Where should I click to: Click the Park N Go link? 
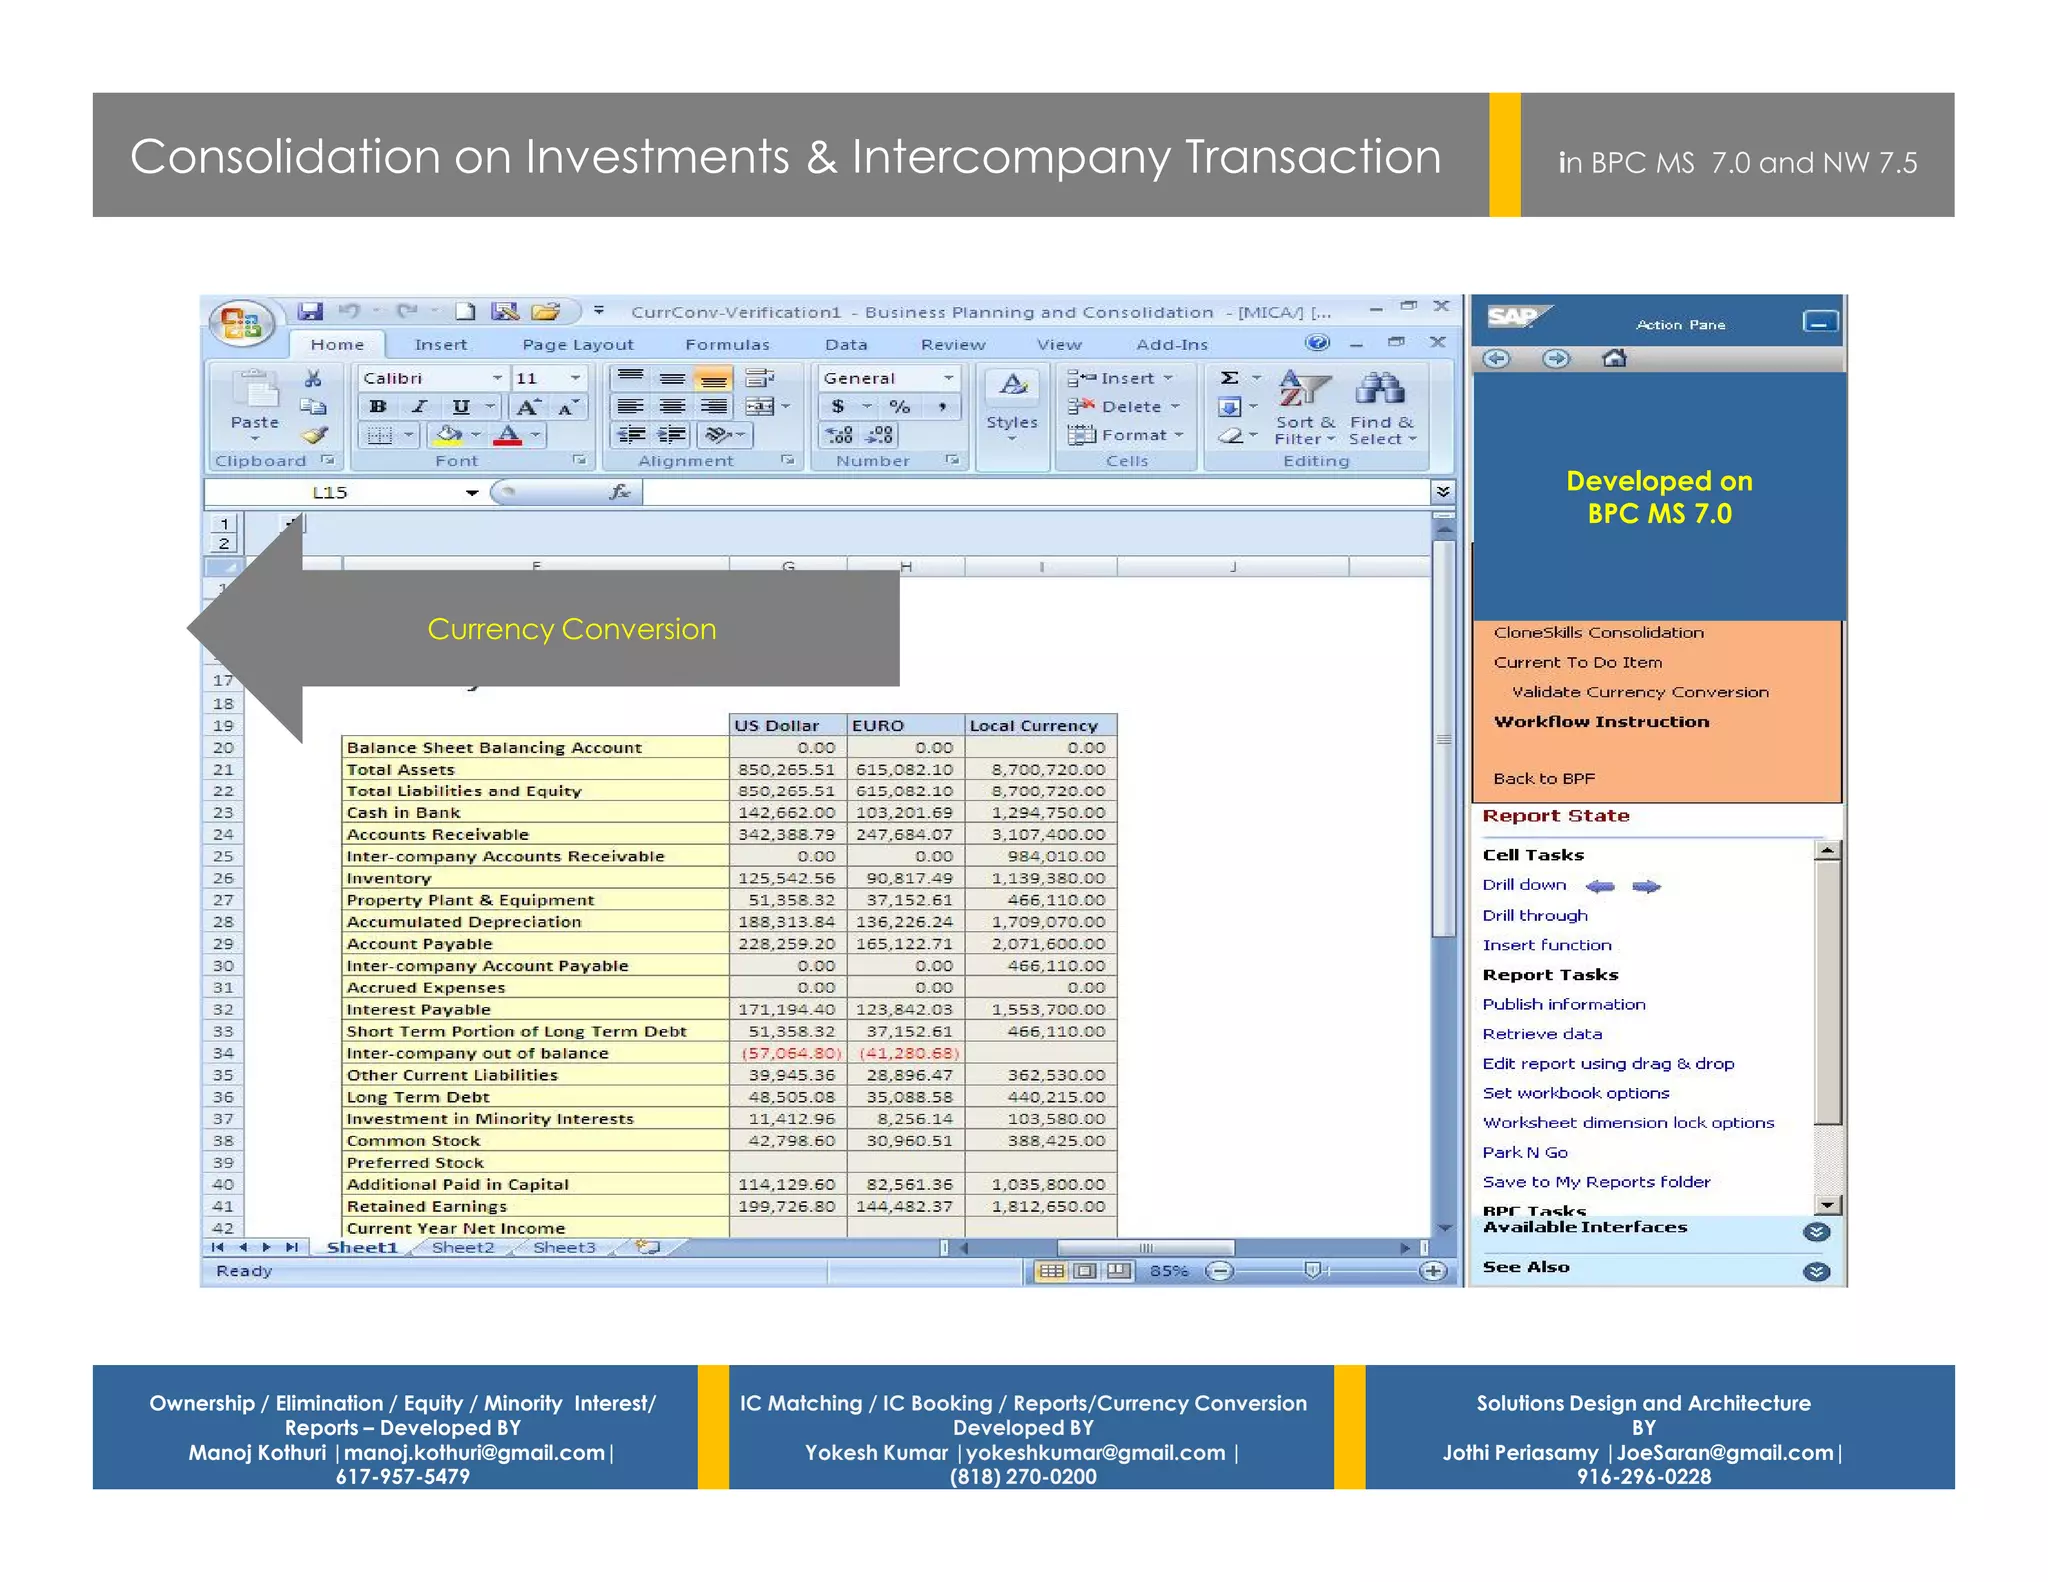(x=1525, y=1152)
